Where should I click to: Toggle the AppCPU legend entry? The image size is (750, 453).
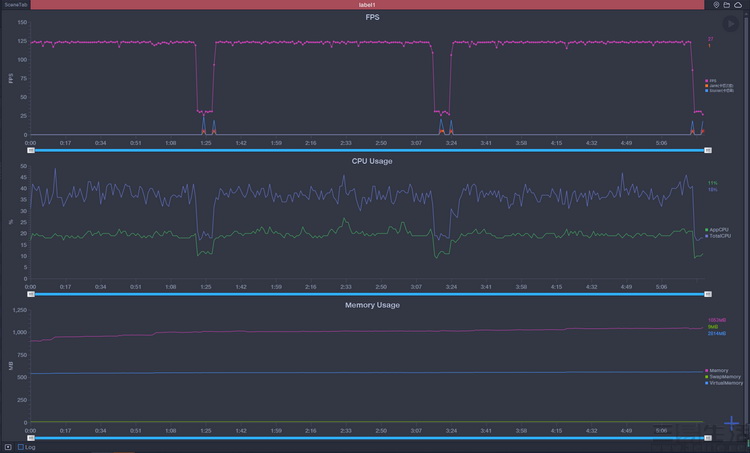[717, 230]
